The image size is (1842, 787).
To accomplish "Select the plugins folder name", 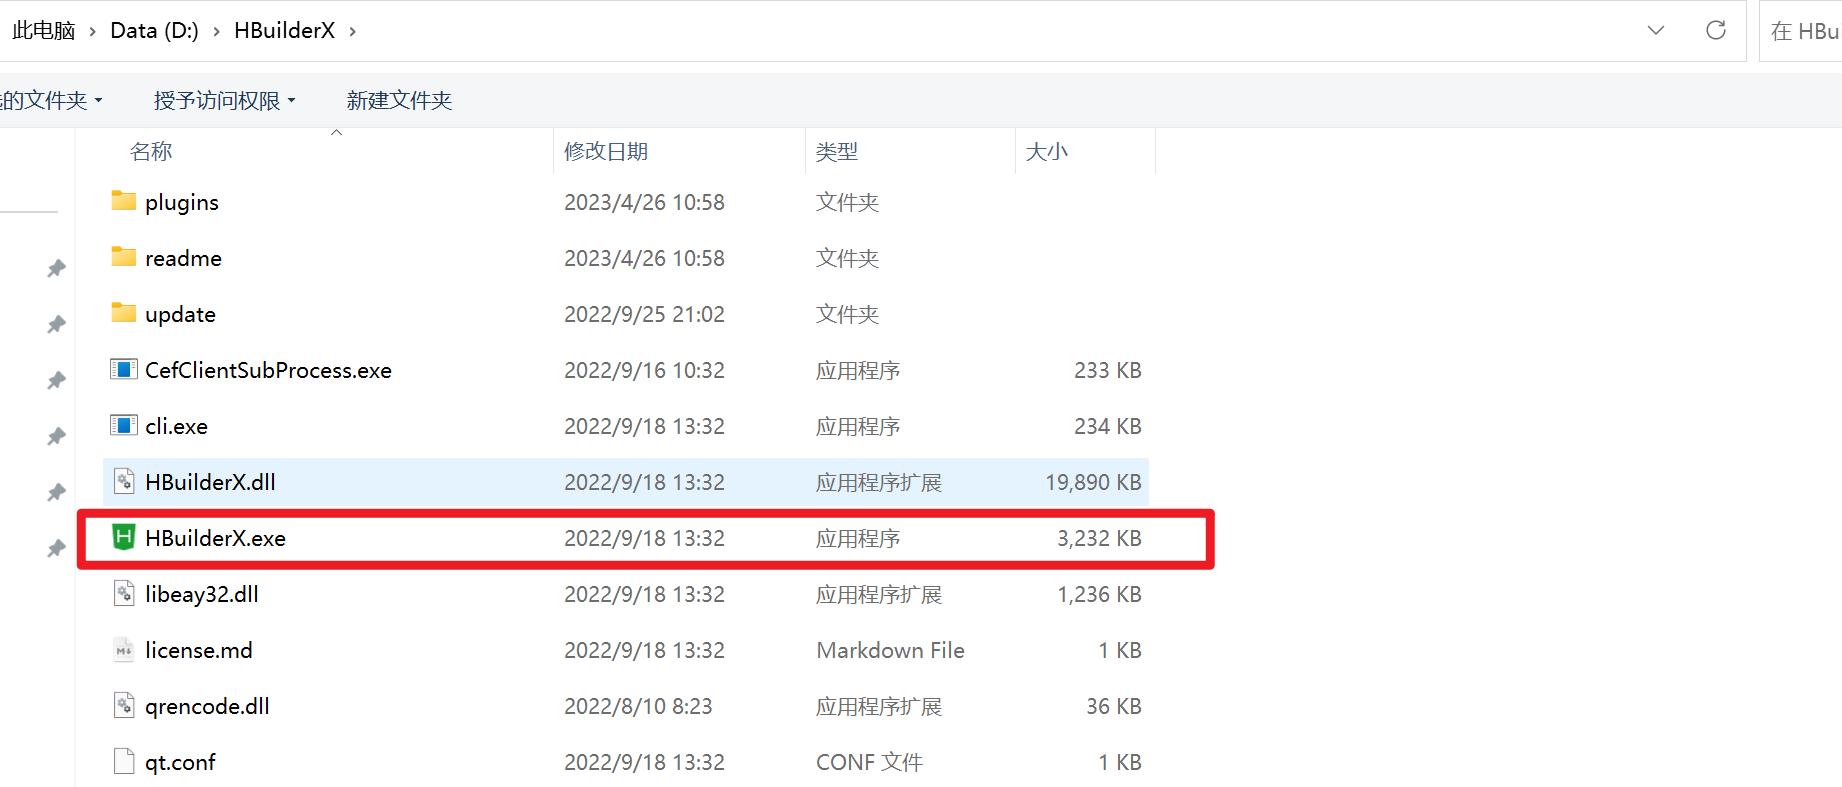I will 182,202.
